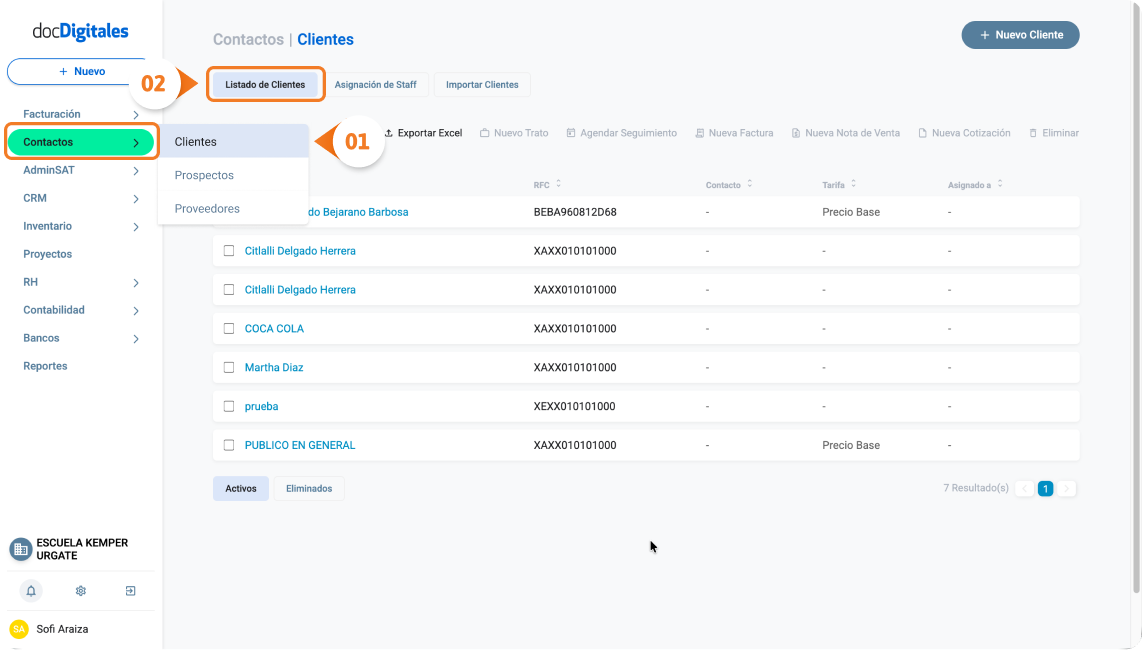This screenshot has width=1142, height=650.
Task: Open settings gear icon in sidebar
Action: (x=81, y=591)
